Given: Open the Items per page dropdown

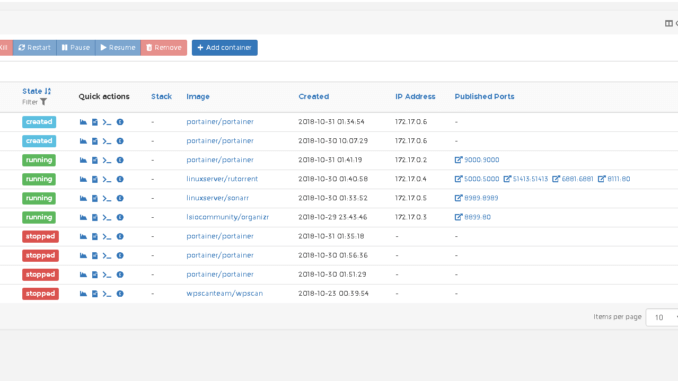Looking at the screenshot, I should 662,317.
